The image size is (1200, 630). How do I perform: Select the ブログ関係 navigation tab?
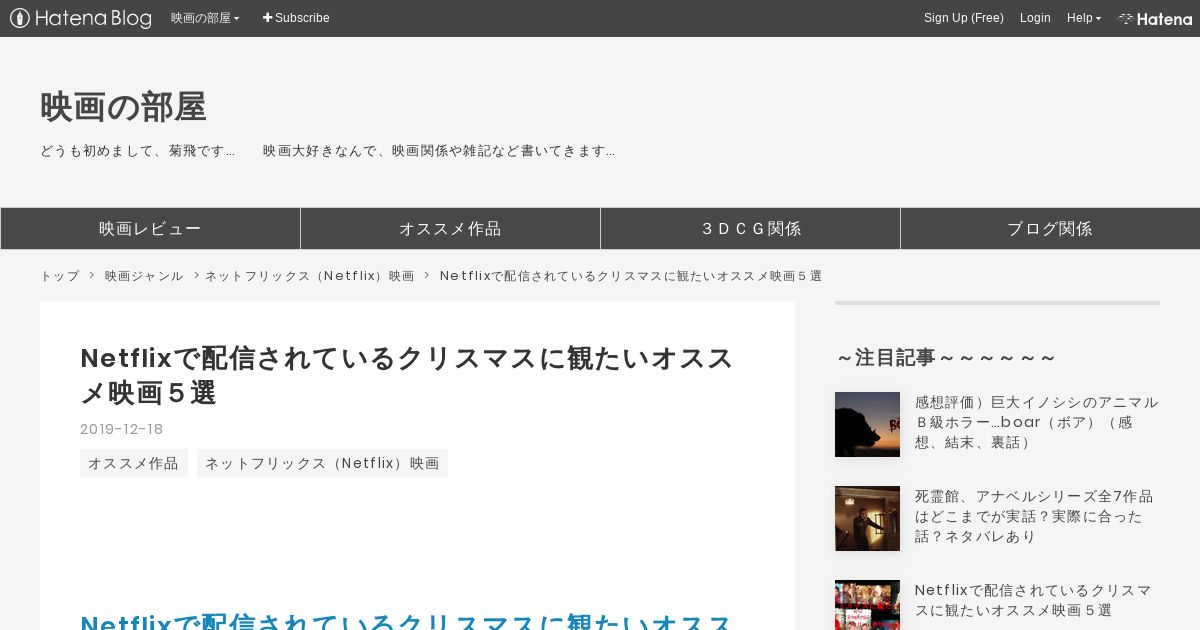tap(1050, 228)
